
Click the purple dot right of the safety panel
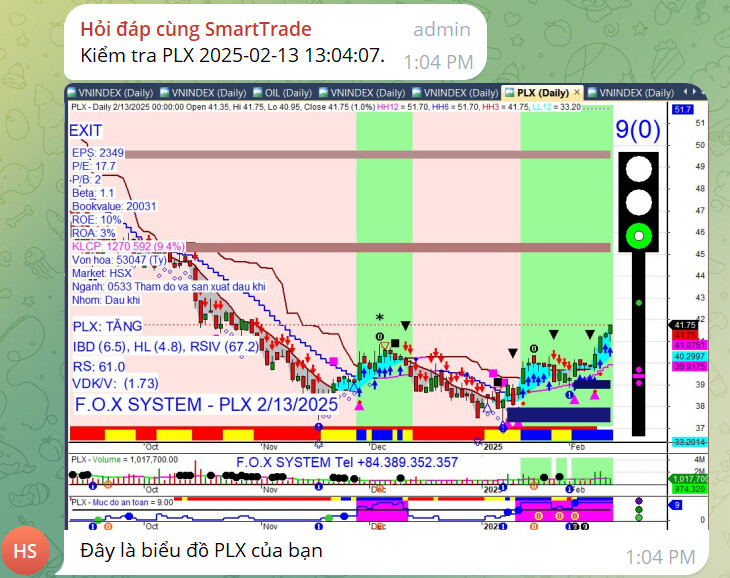click(x=639, y=501)
